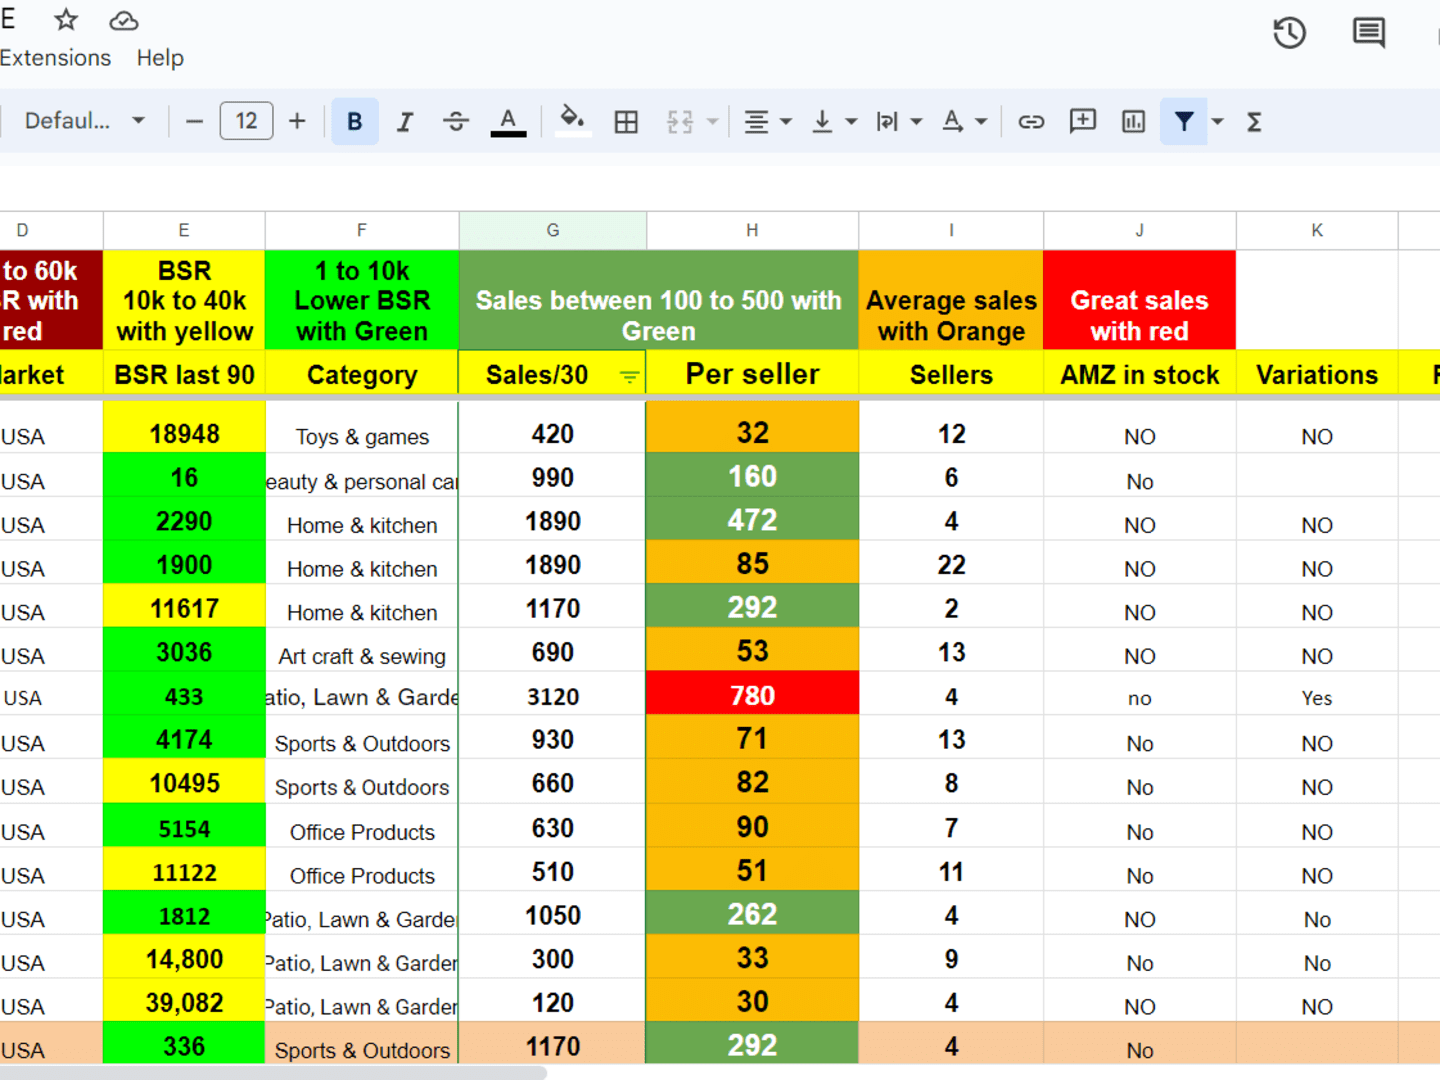This screenshot has height=1080, width=1440.
Task: Insert a comment
Action: tap(1082, 122)
